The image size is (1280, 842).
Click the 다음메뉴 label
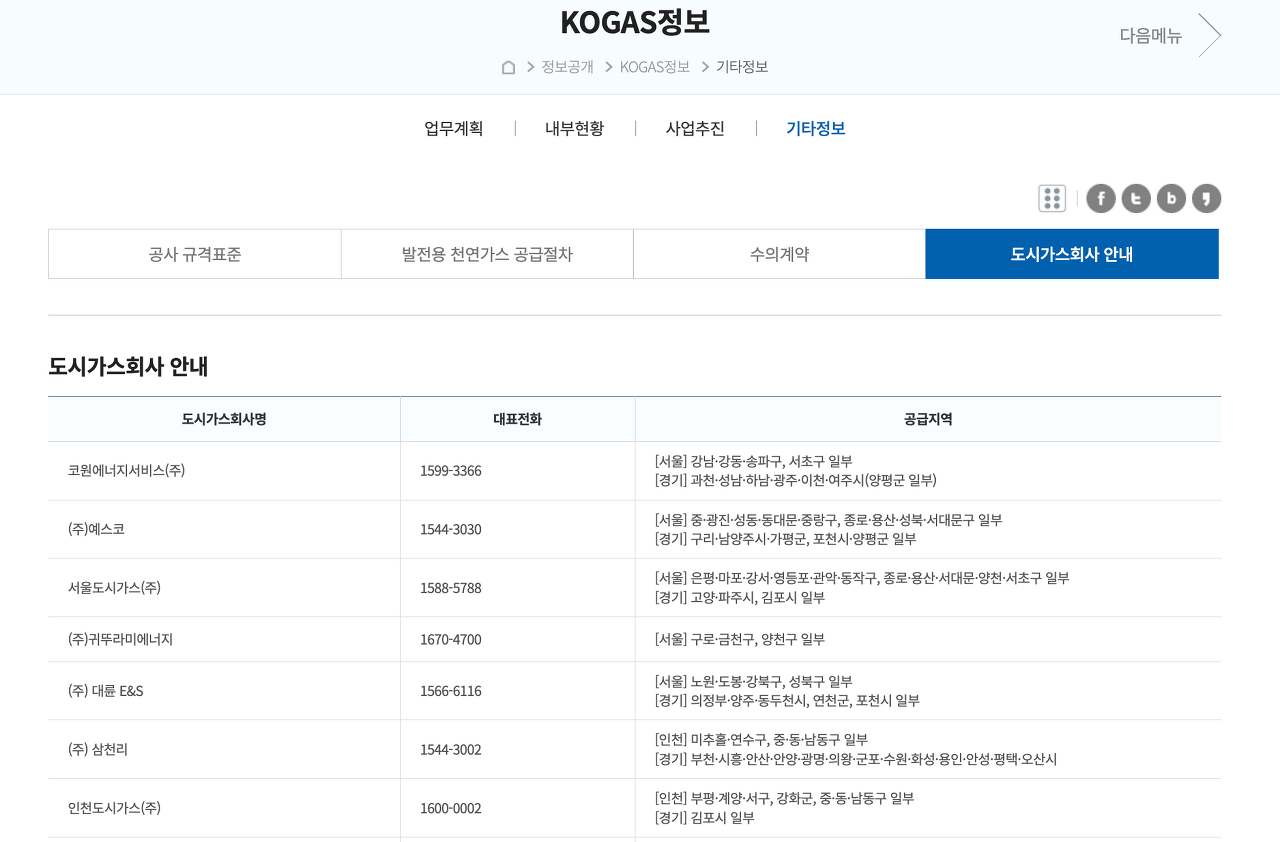[x=1151, y=35]
